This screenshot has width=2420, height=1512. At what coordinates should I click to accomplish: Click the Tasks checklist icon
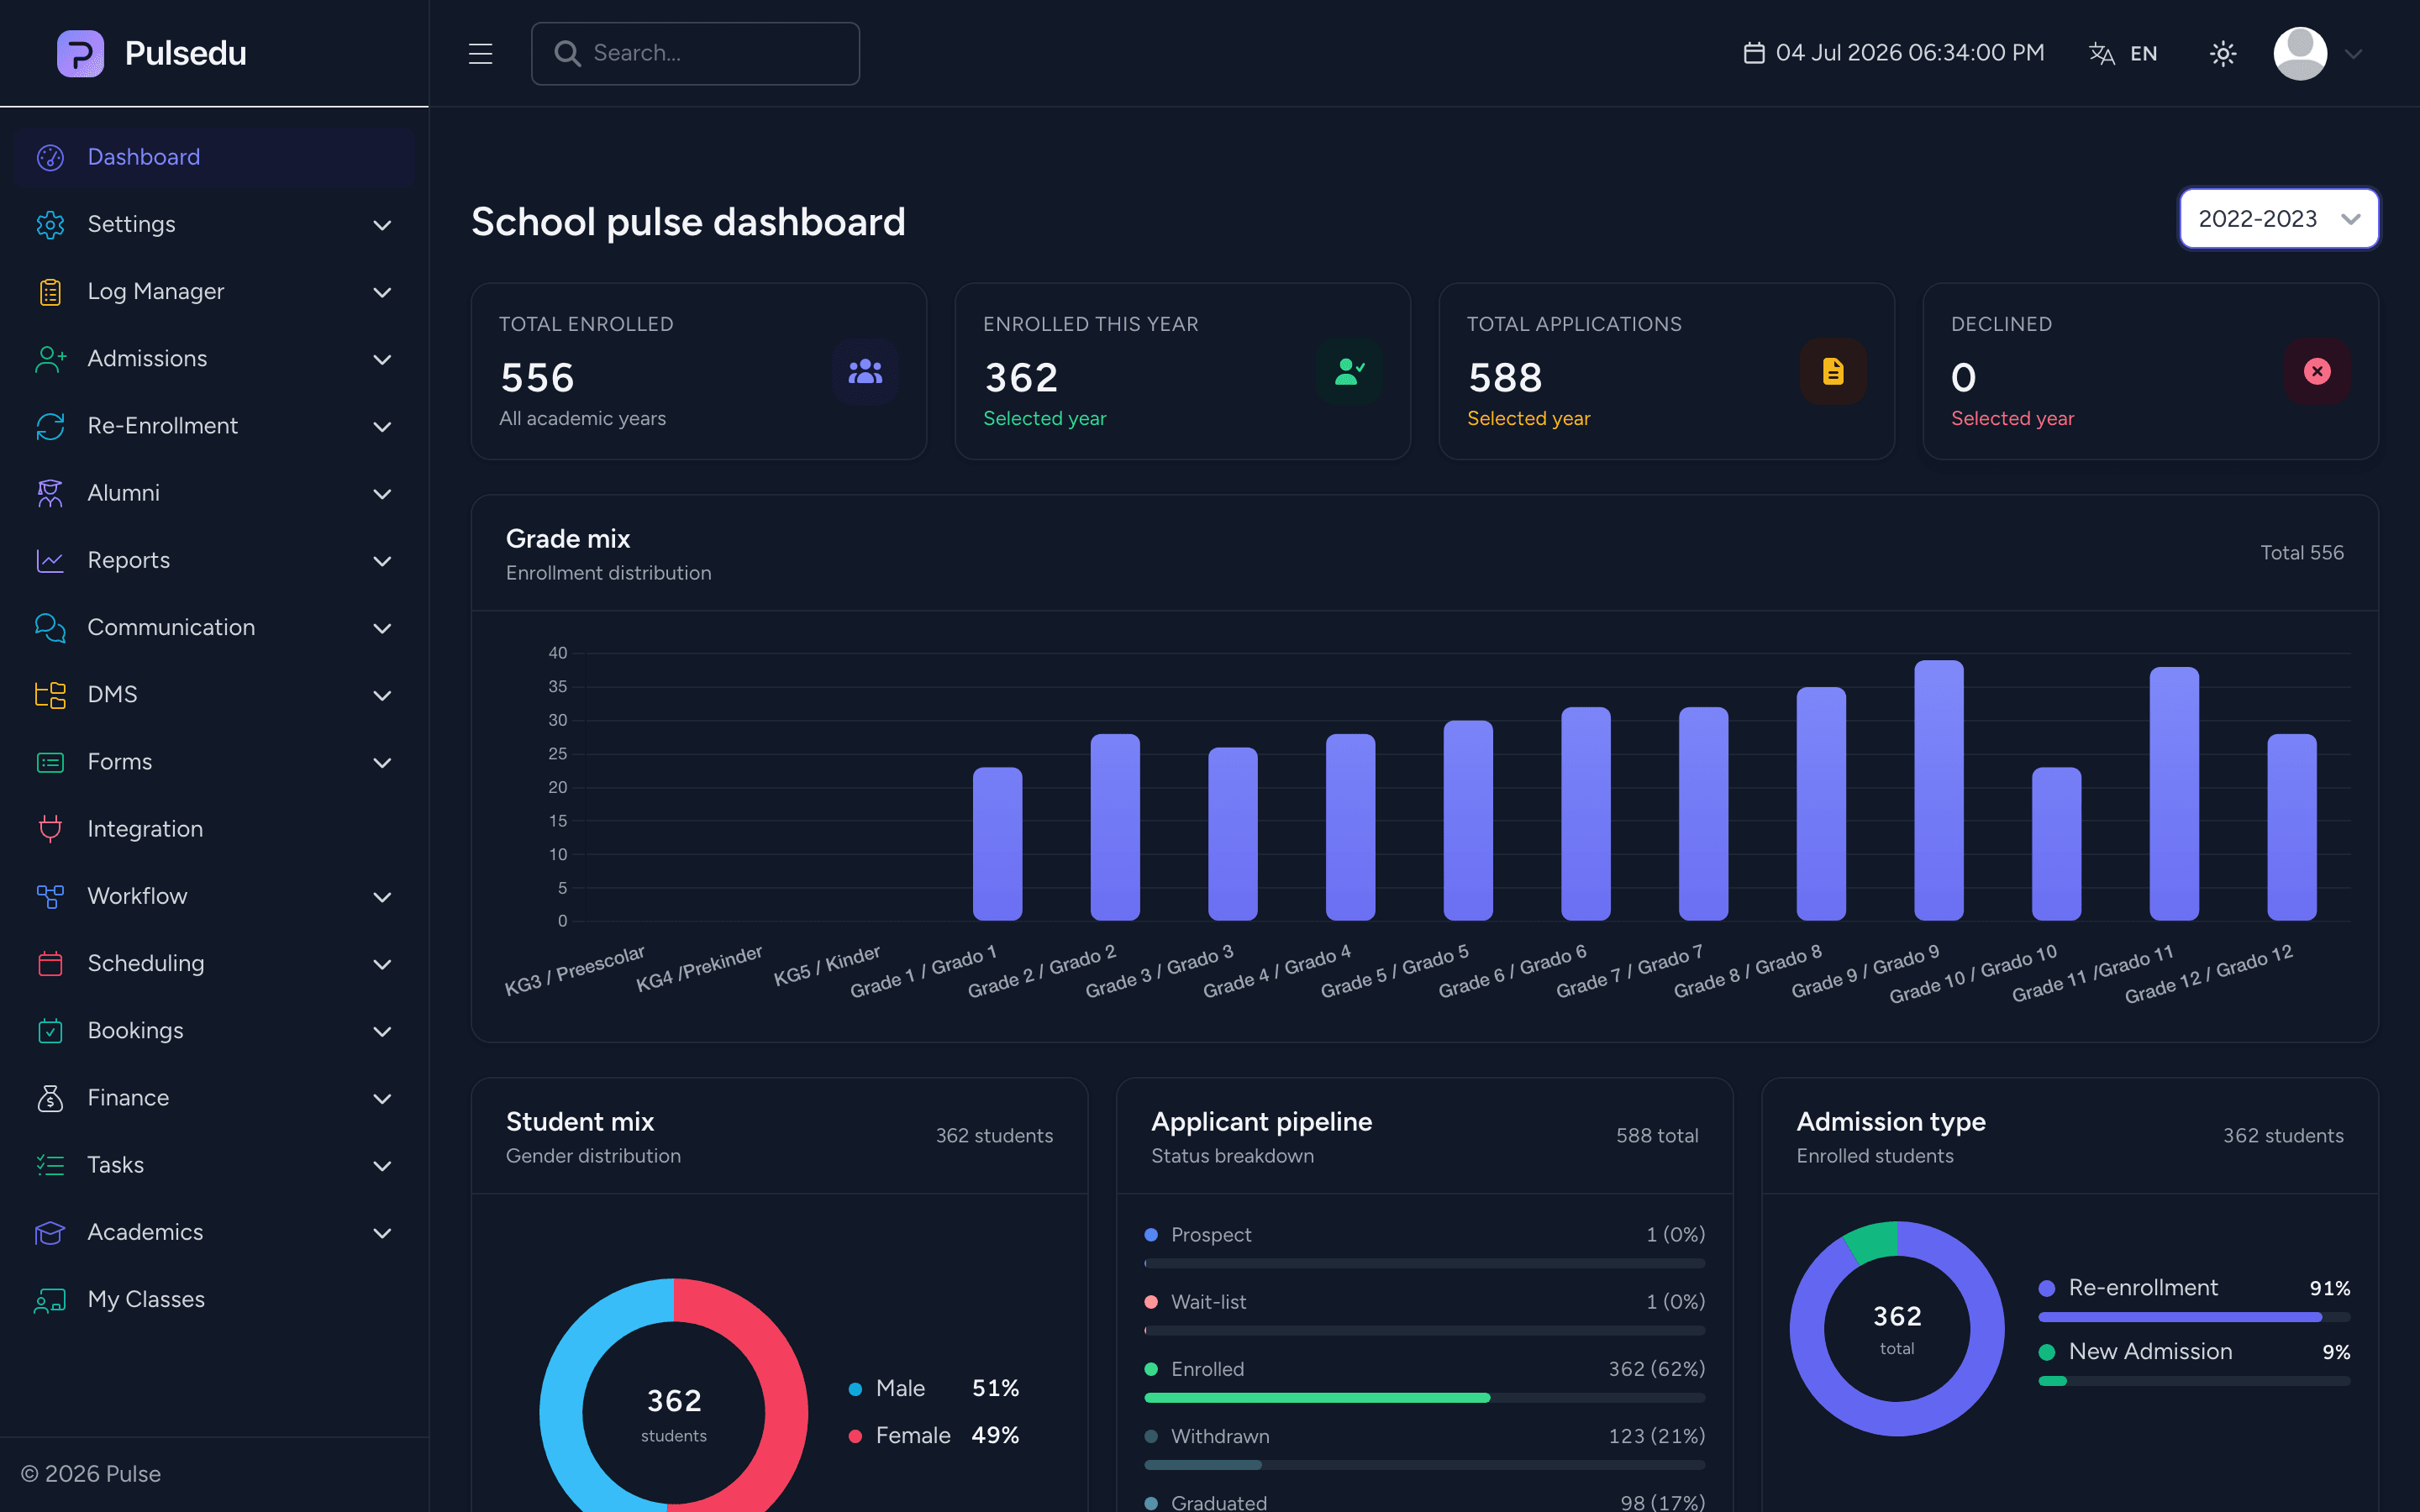50,1165
